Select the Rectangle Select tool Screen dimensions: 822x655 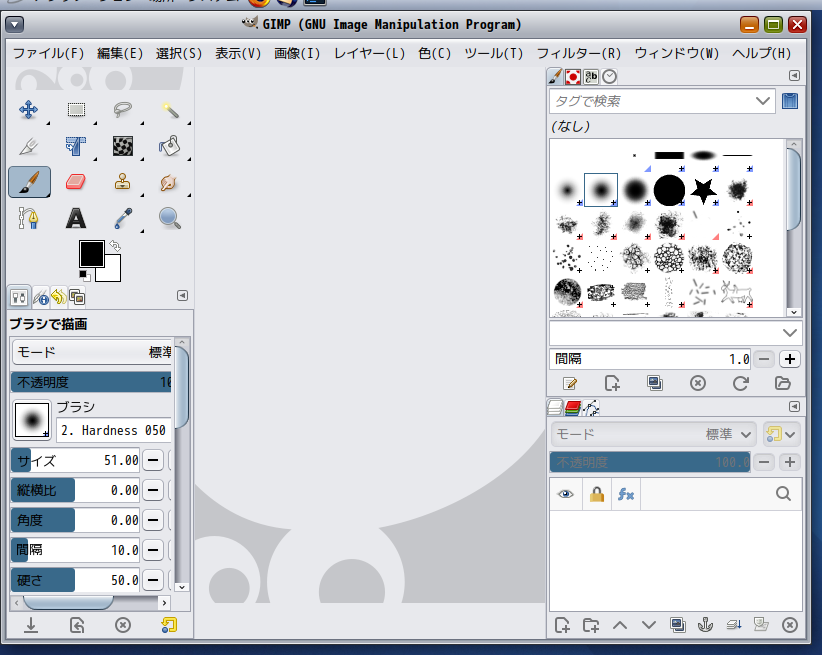[76, 110]
